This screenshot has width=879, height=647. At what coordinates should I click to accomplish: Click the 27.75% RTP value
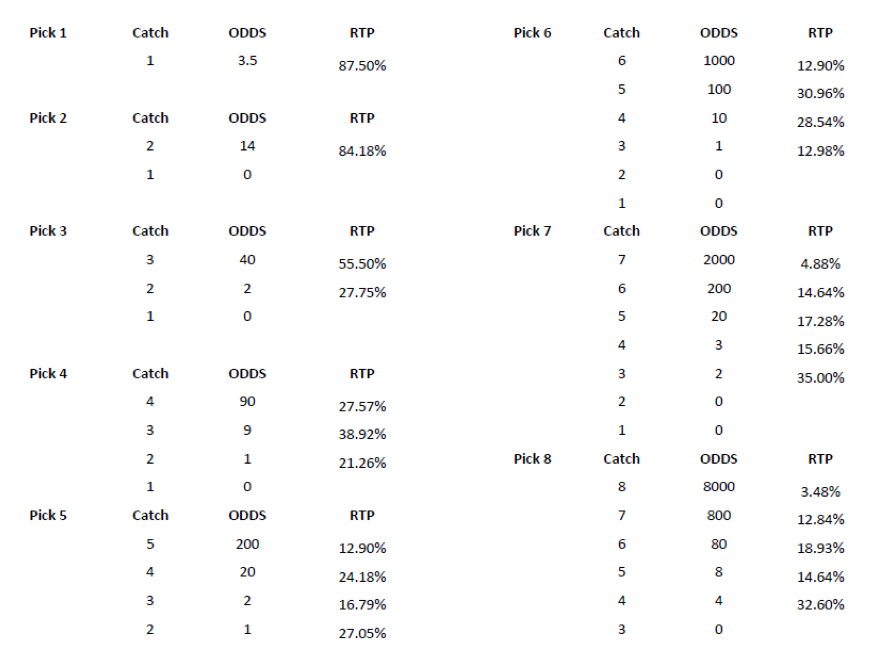point(362,292)
